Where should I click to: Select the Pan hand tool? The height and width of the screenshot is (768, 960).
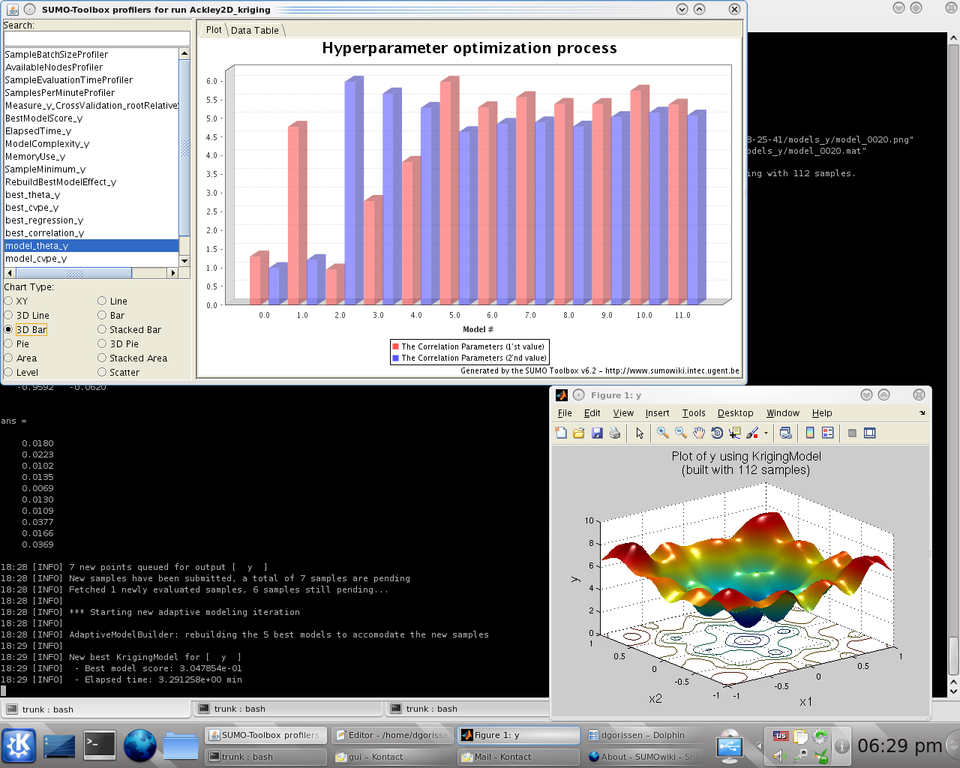tap(699, 433)
